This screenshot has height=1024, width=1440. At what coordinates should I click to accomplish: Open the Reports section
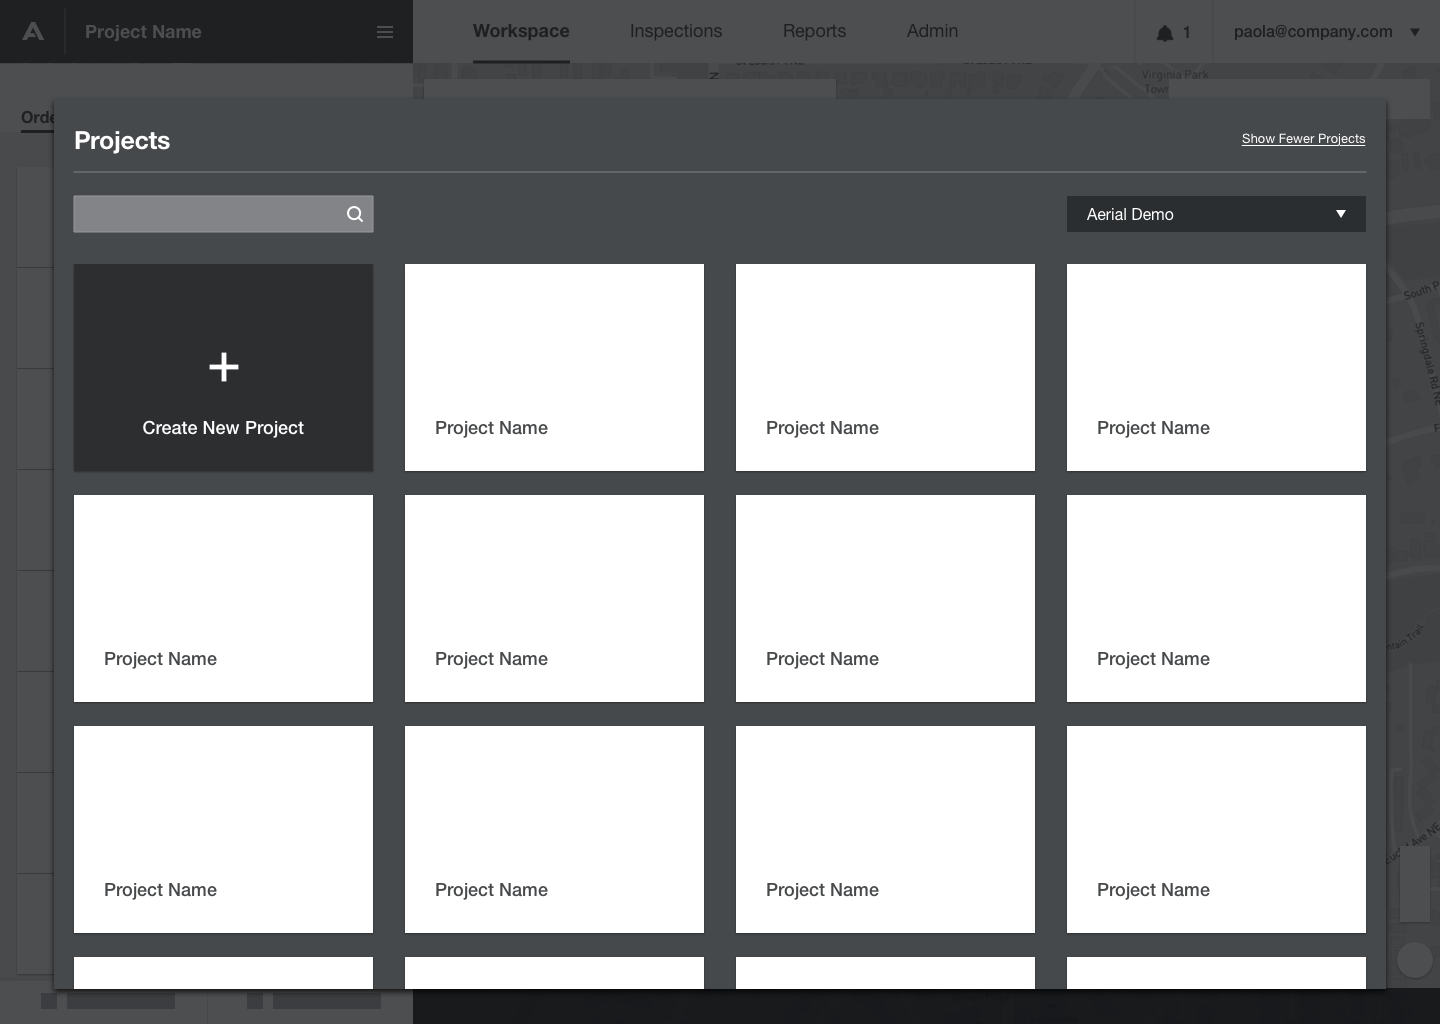click(x=813, y=31)
